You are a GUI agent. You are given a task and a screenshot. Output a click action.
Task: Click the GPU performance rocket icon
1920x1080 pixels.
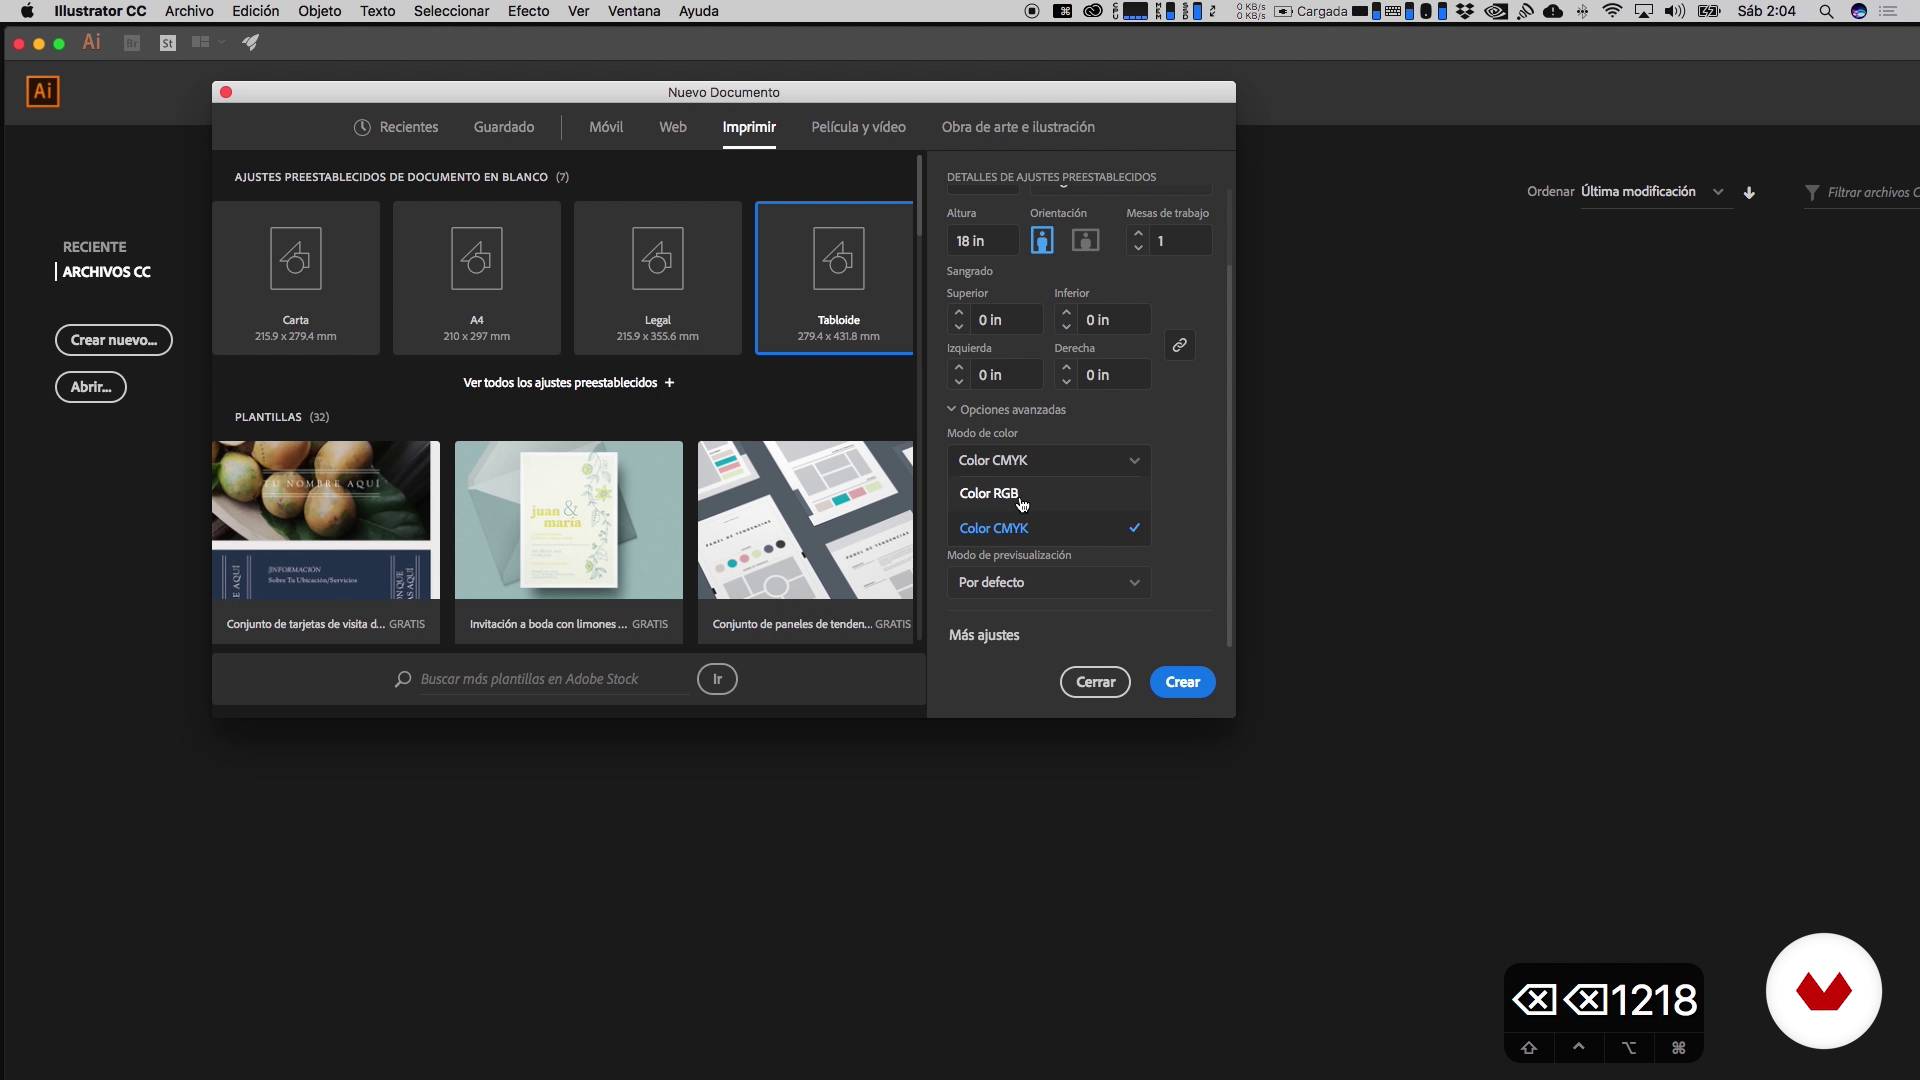[x=251, y=43]
